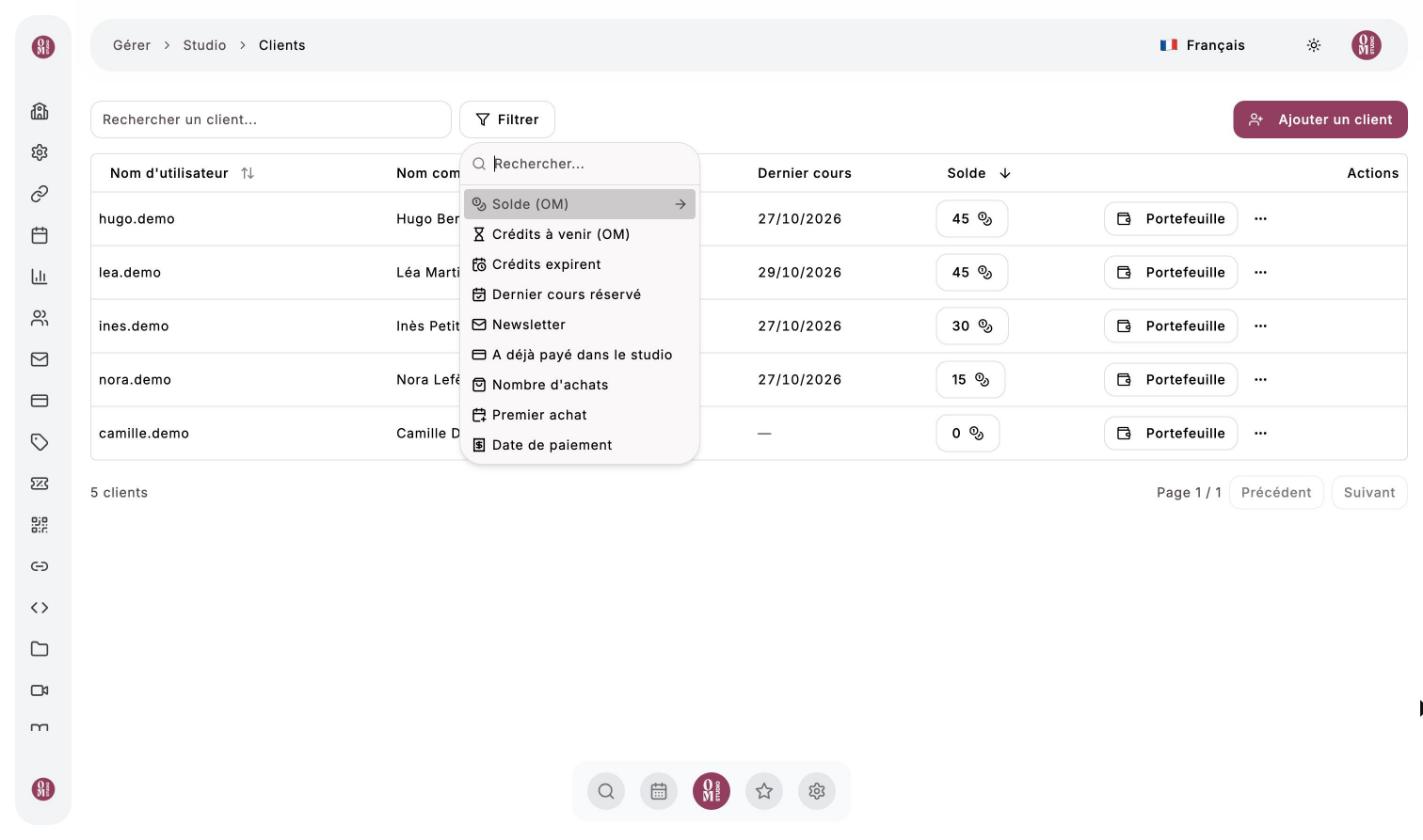Open the Portefeuille for lea.demo
Screen dimensions: 1423x840
(x=1171, y=272)
